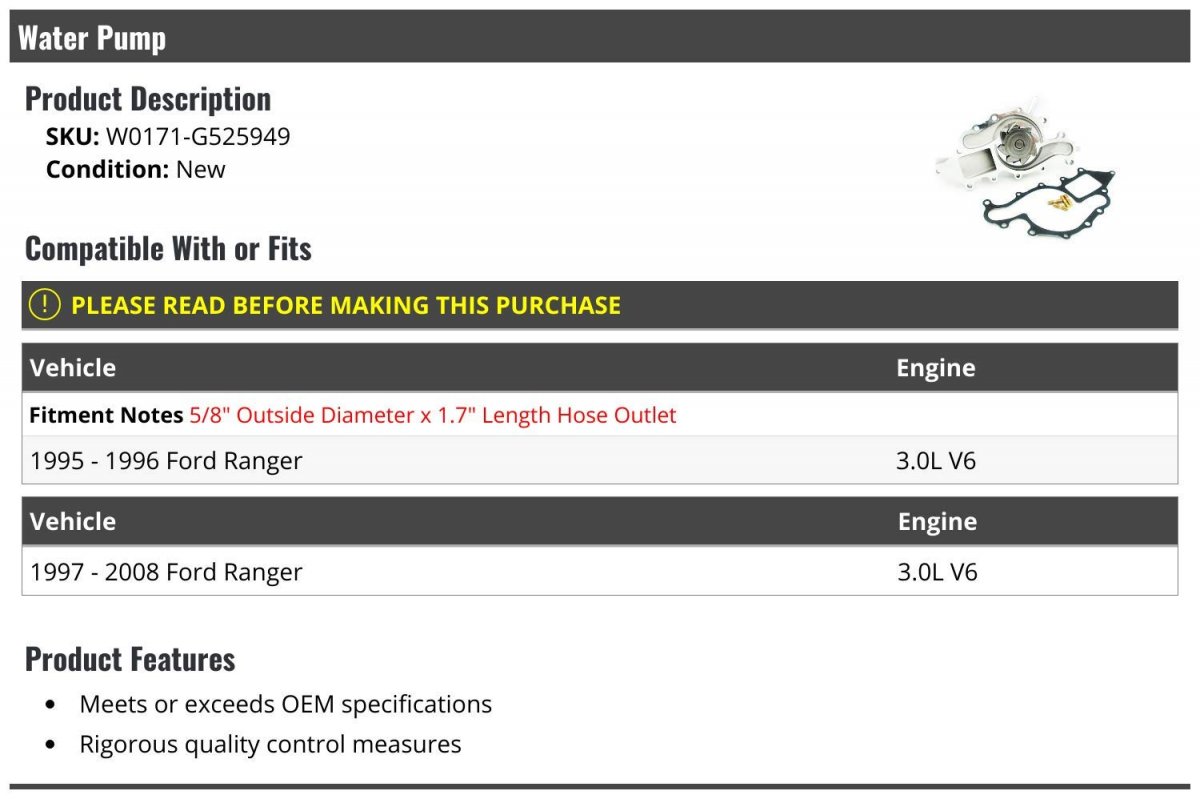
Task: Select the SKU number W0171-G525949
Action: [x=198, y=136]
